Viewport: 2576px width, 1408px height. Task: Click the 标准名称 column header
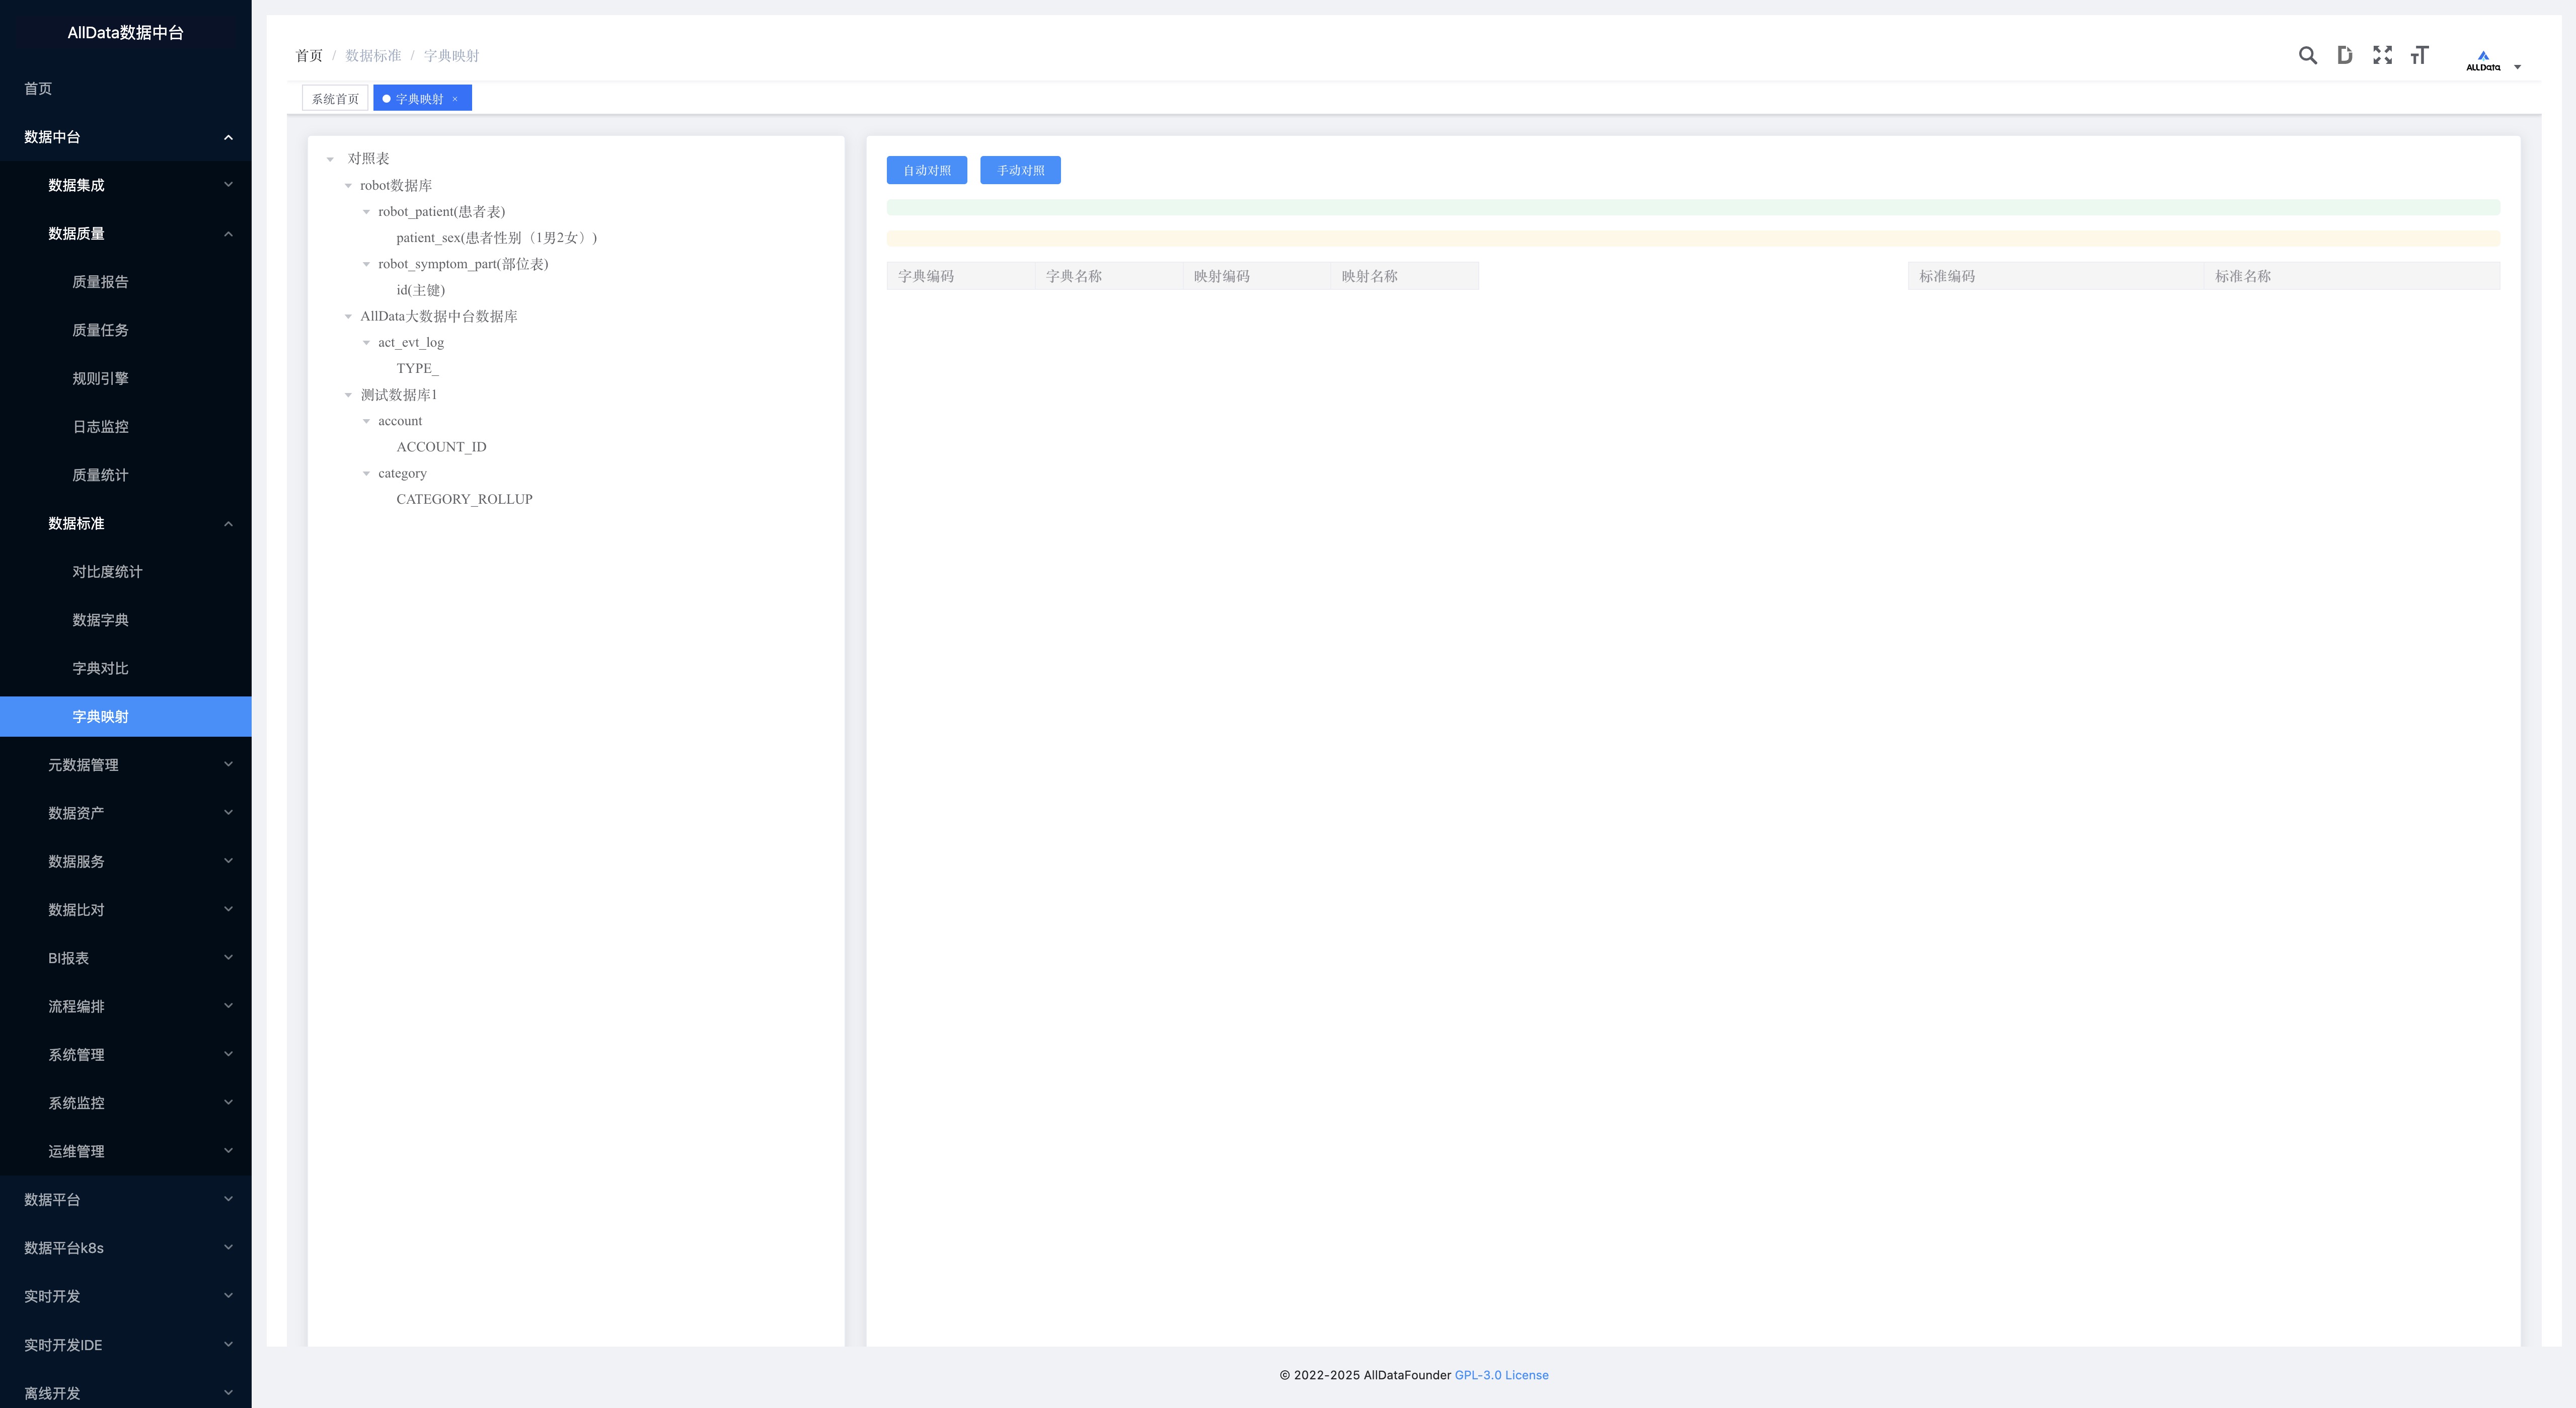click(2351, 276)
